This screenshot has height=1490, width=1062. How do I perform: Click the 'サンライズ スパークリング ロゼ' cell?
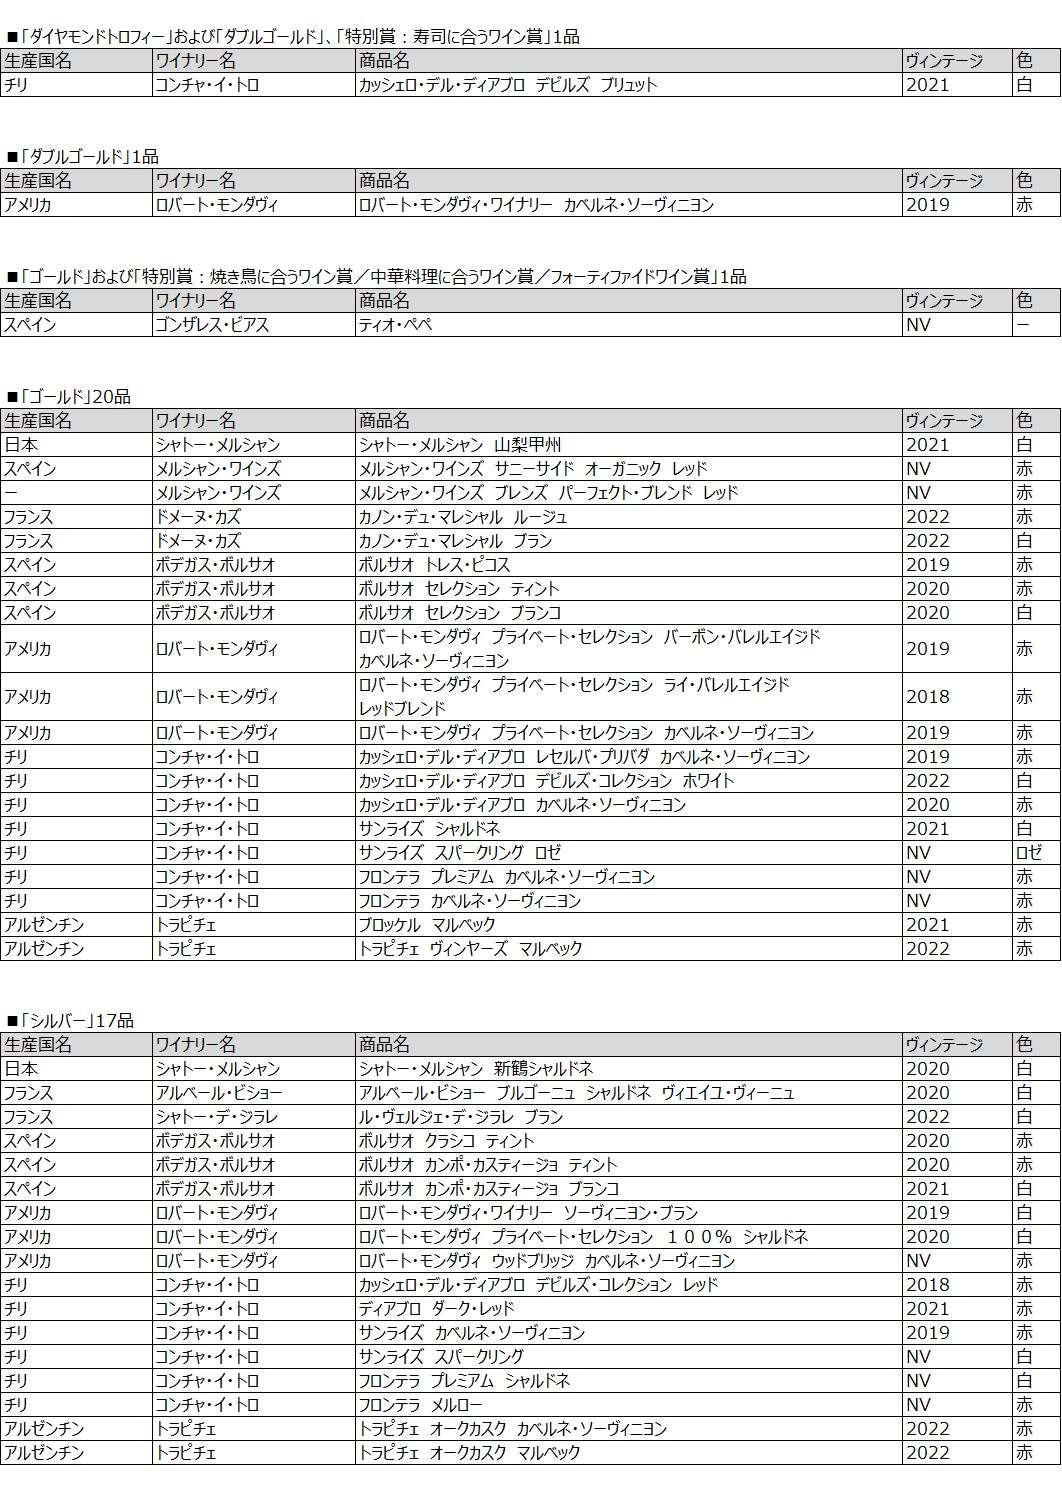[628, 853]
